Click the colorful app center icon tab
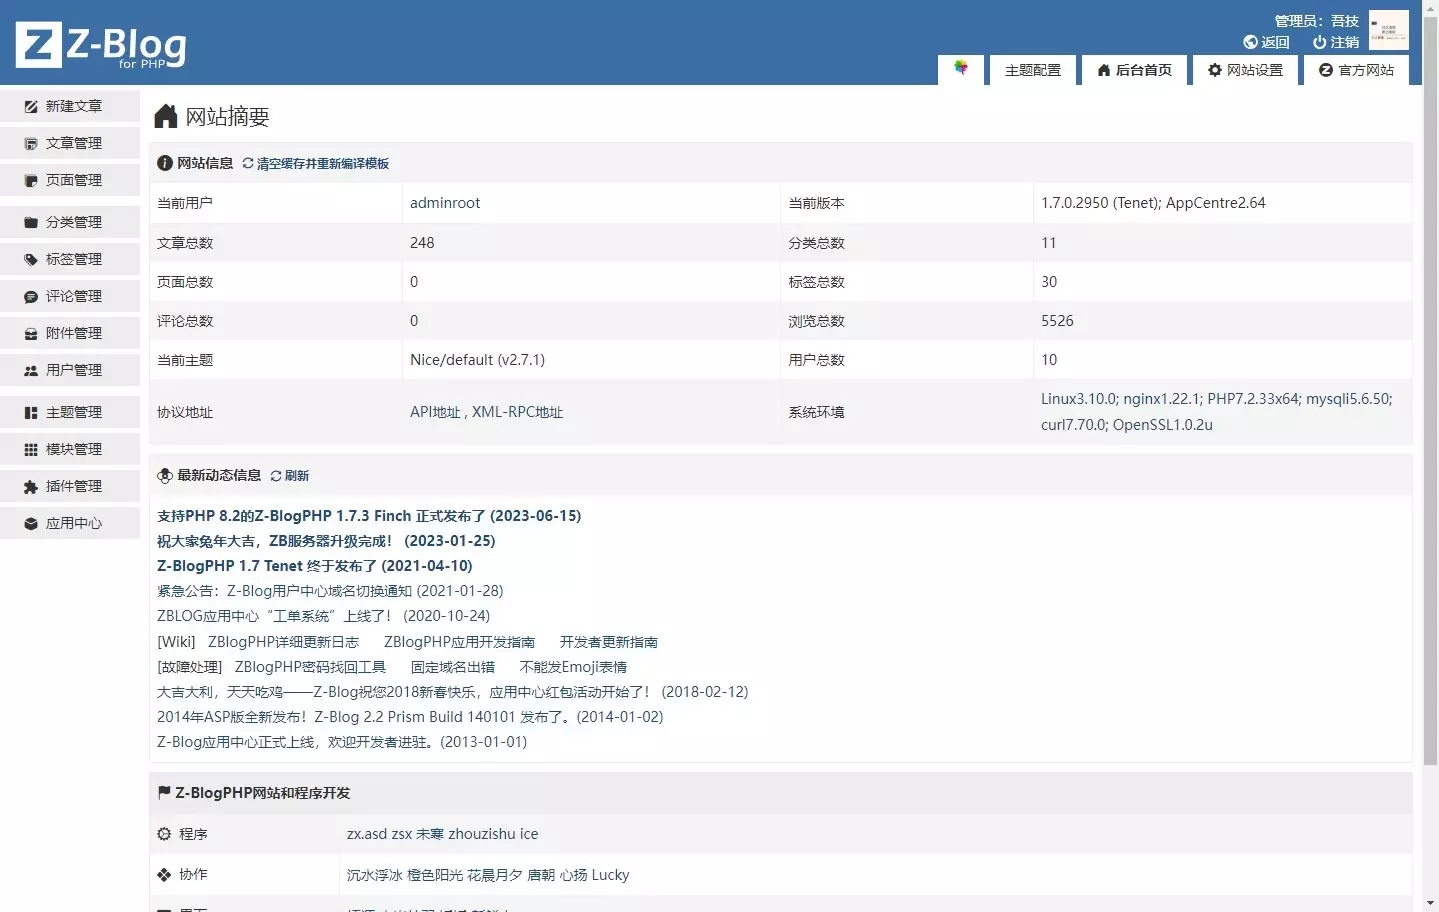The height and width of the screenshot is (912, 1439). pos(961,68)
